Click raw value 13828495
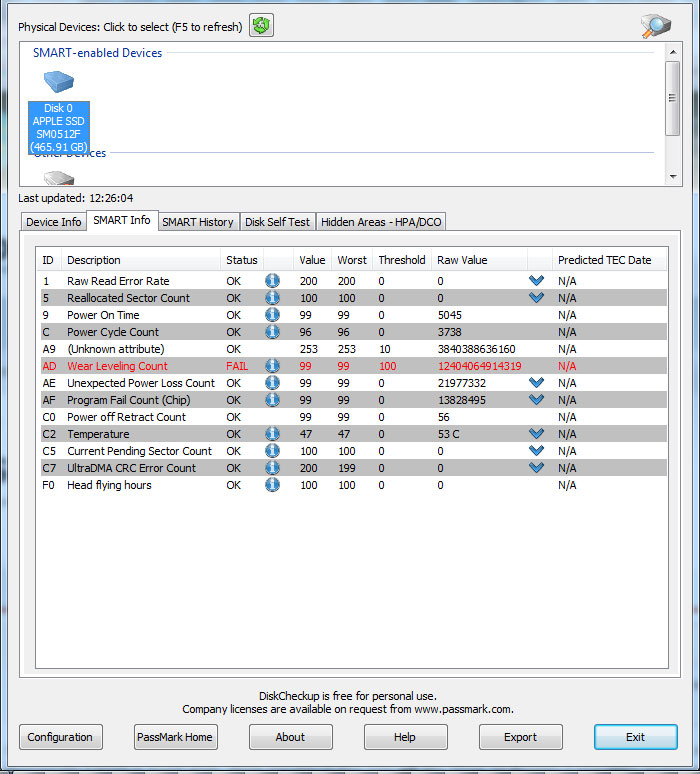This screenshot has width=700, height=774. 462,400
